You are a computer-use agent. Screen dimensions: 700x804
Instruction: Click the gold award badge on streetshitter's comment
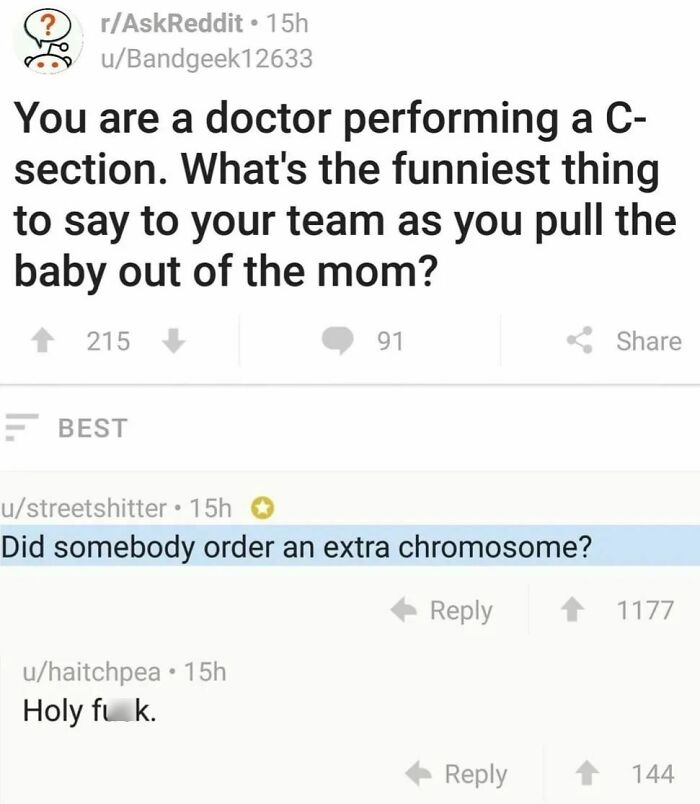[262, 508]
